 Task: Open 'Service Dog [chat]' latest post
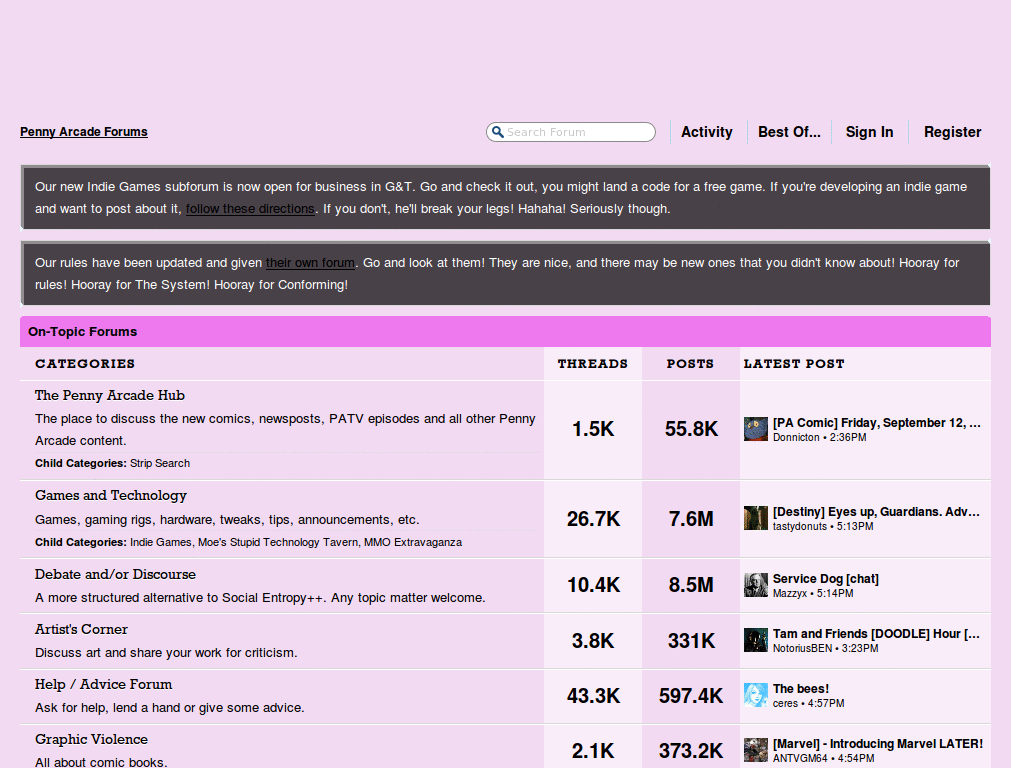click(x=825, y=579)
